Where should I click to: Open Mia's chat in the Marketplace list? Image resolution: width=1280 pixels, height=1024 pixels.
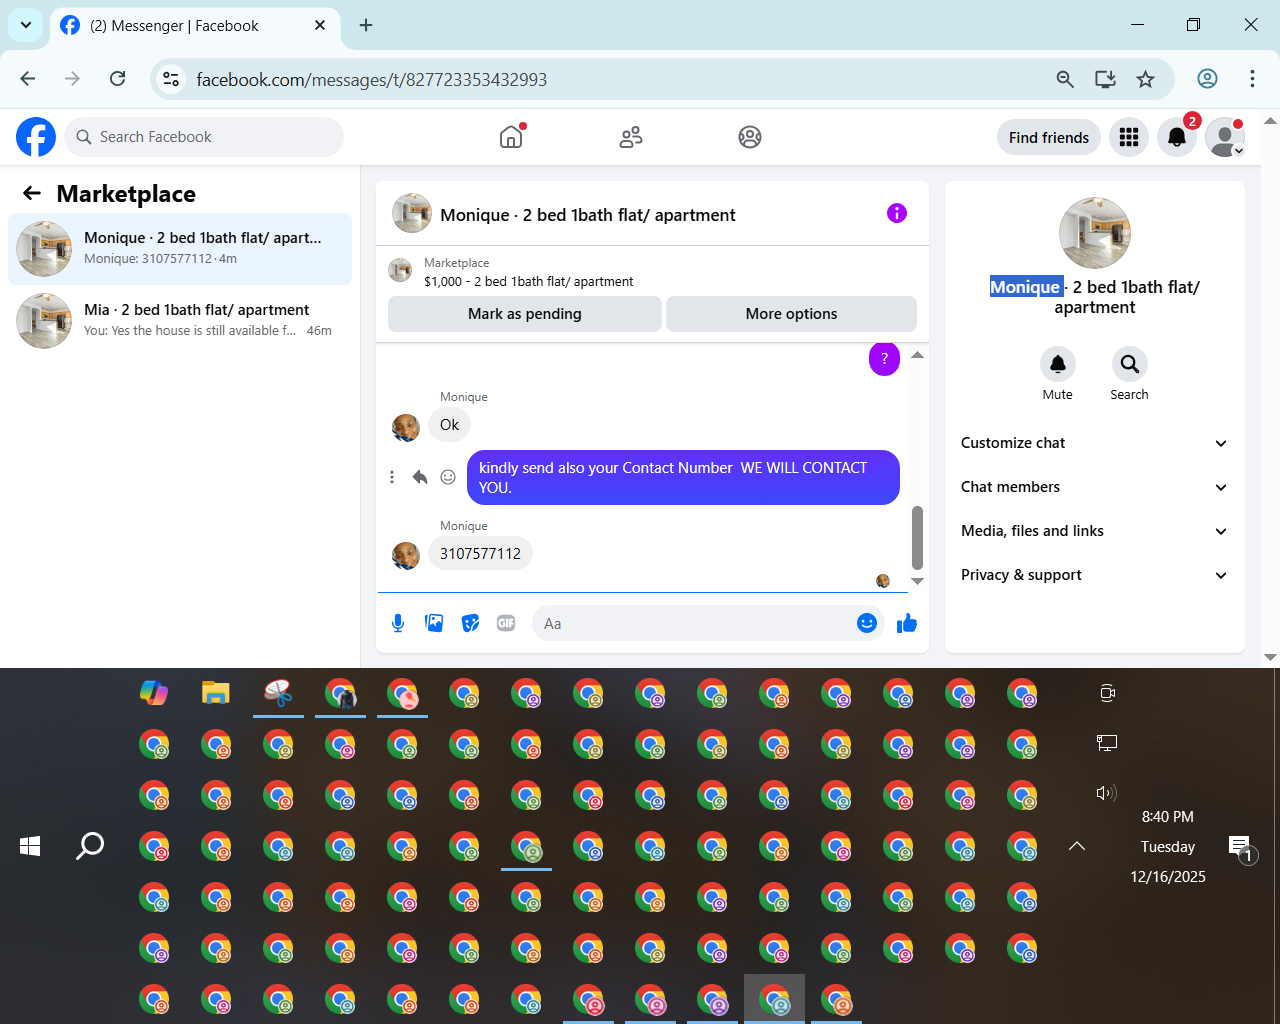point(180,321)
